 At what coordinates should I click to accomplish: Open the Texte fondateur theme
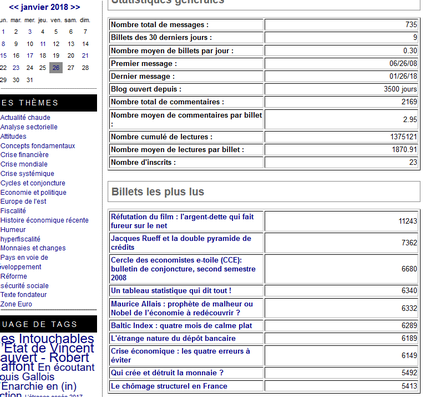coord(24,295)
